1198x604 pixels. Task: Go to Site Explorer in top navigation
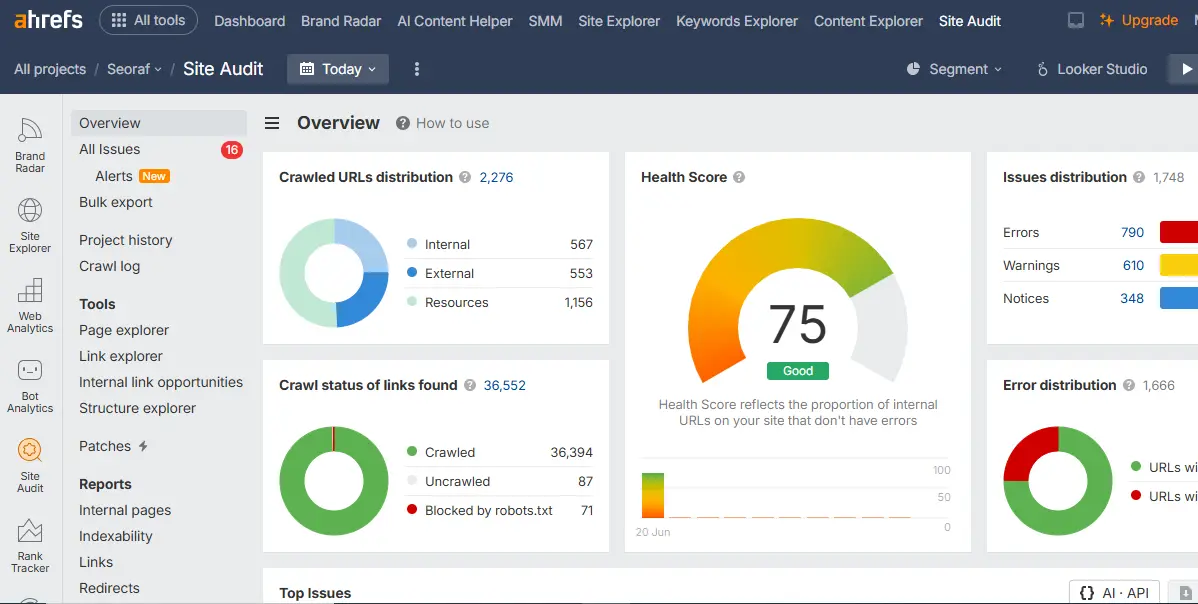[619, 21]
